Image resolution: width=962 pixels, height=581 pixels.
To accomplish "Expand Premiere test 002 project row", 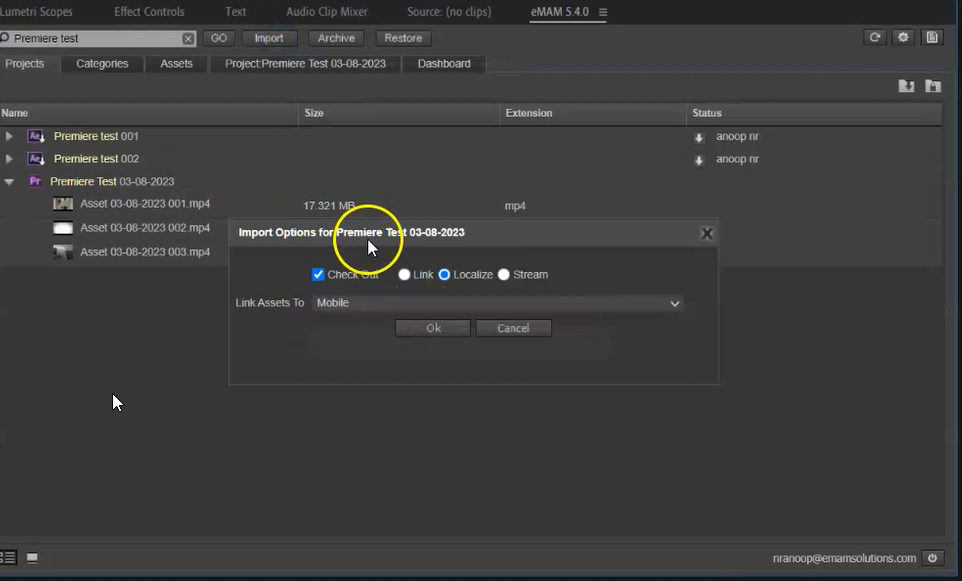I will pyautogui.click(x=9, y=159).
